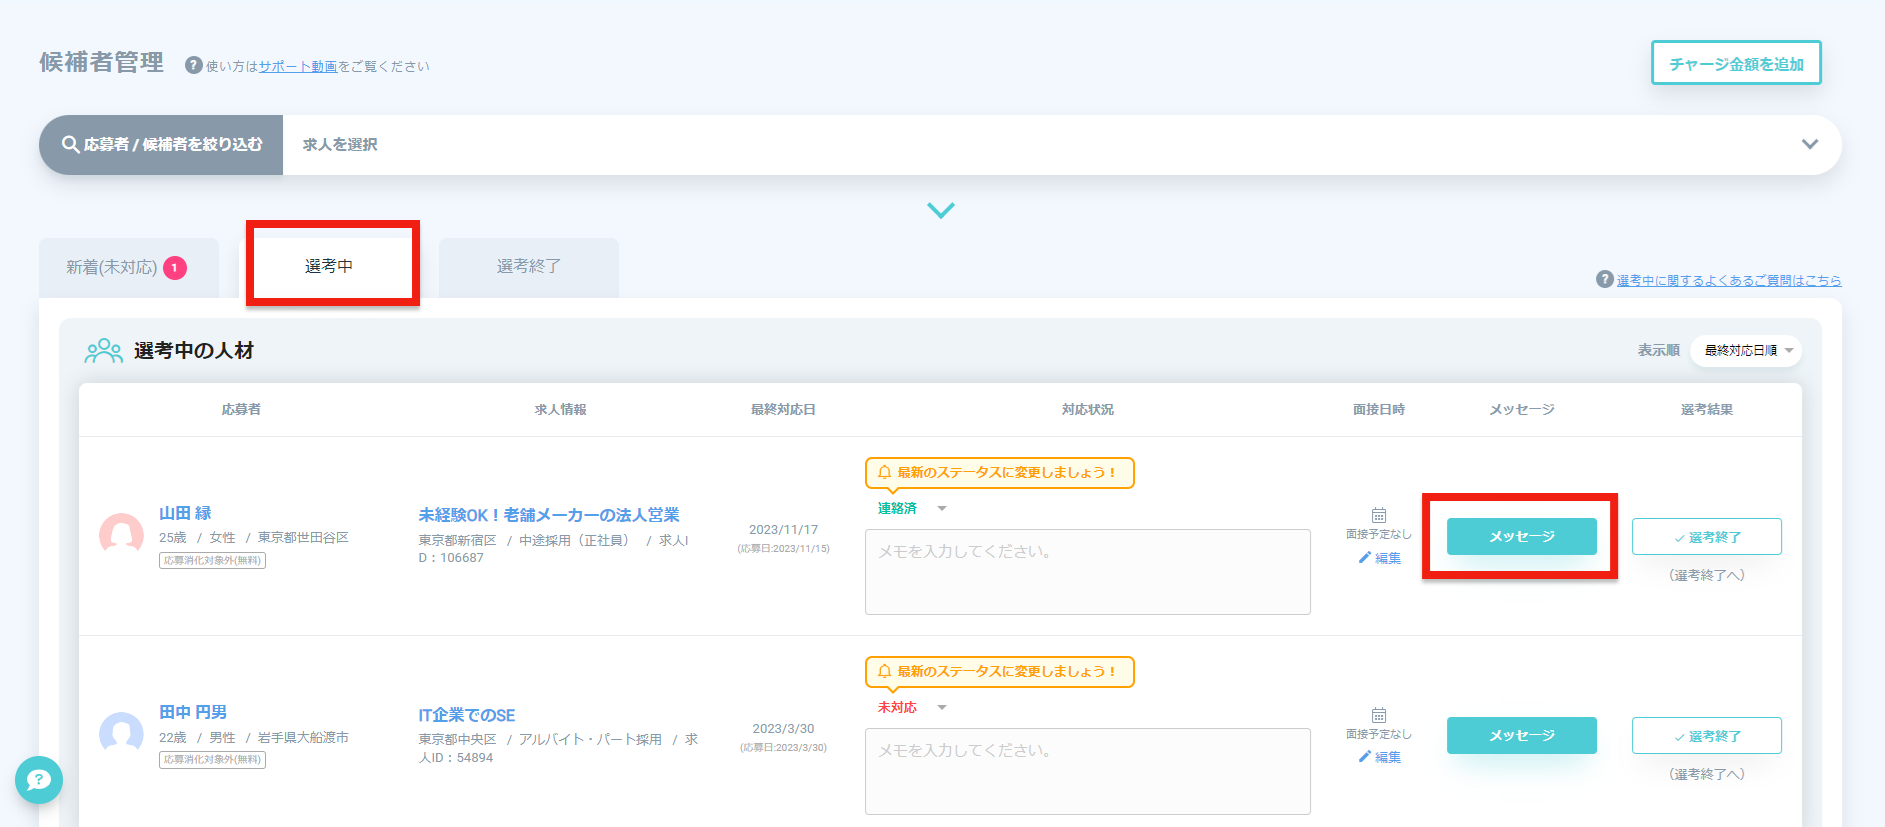This screenshot has height=827, width=1885.
Task: Click the 選考終了 button for 田中 円男
Action: 1707,736
